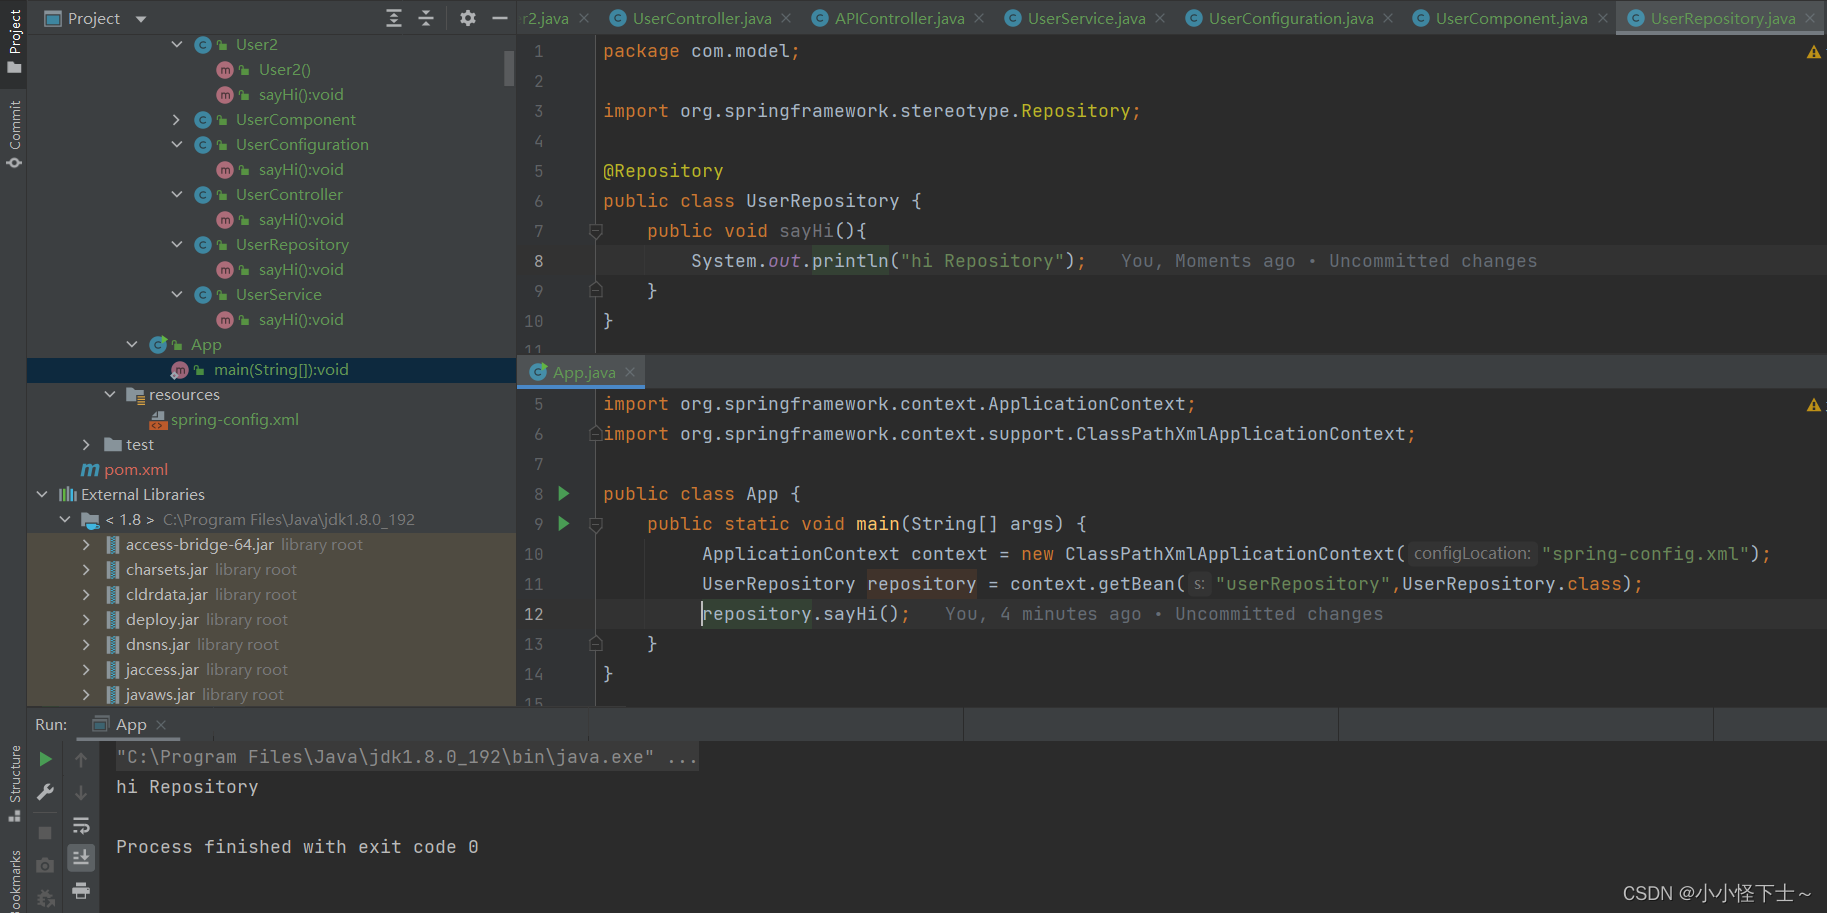The height and width of the screenshot is (913, 1827).
Task: Toggle scroll to end in console
Action: click(81, 857)
